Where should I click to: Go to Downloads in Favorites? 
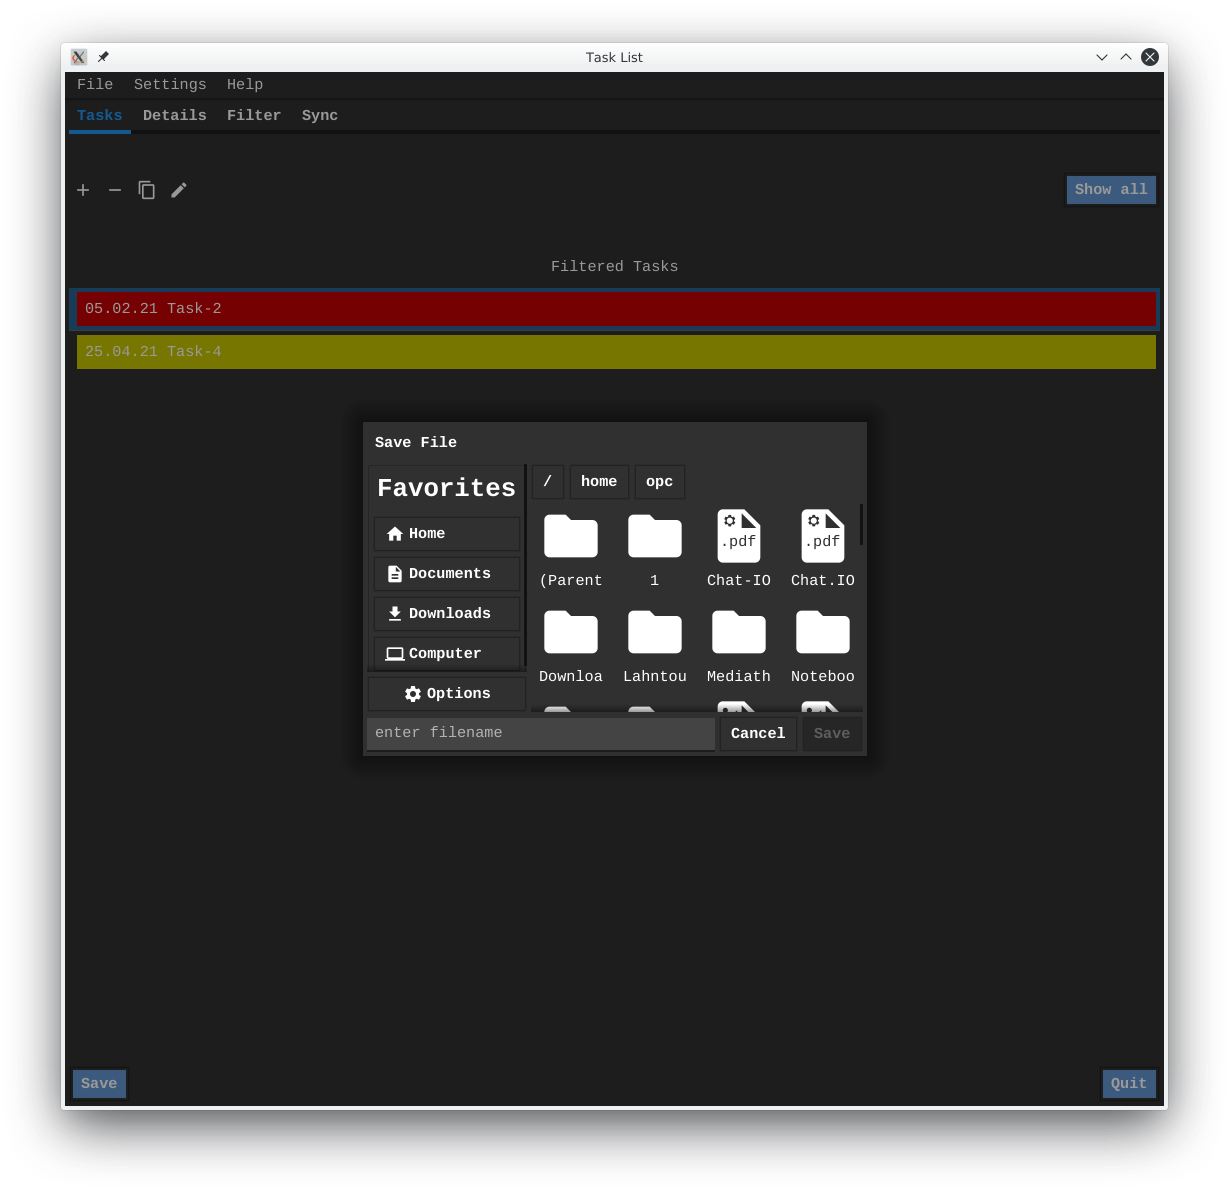click(447, 614)
